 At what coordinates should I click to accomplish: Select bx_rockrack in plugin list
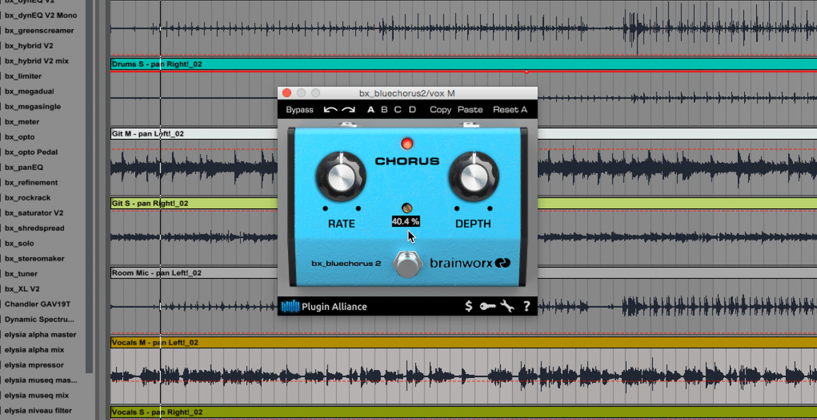pos(28,197)
